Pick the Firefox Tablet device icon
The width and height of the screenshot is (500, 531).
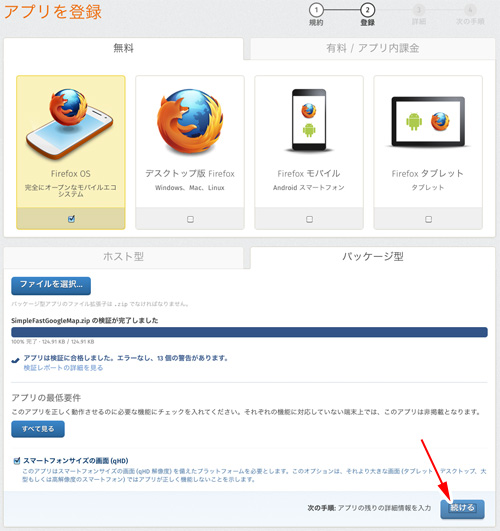pyautogui.click(x=428, y=122)
